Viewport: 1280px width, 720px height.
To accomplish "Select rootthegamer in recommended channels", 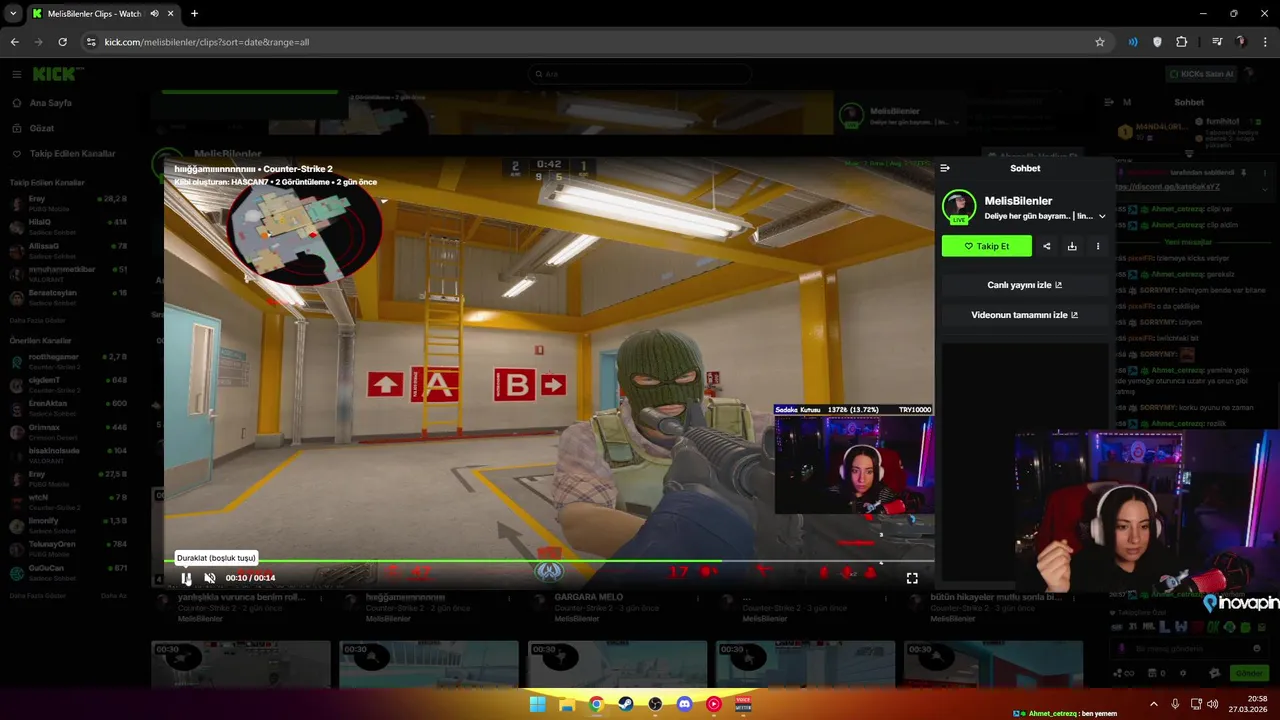I will point(68,360).
